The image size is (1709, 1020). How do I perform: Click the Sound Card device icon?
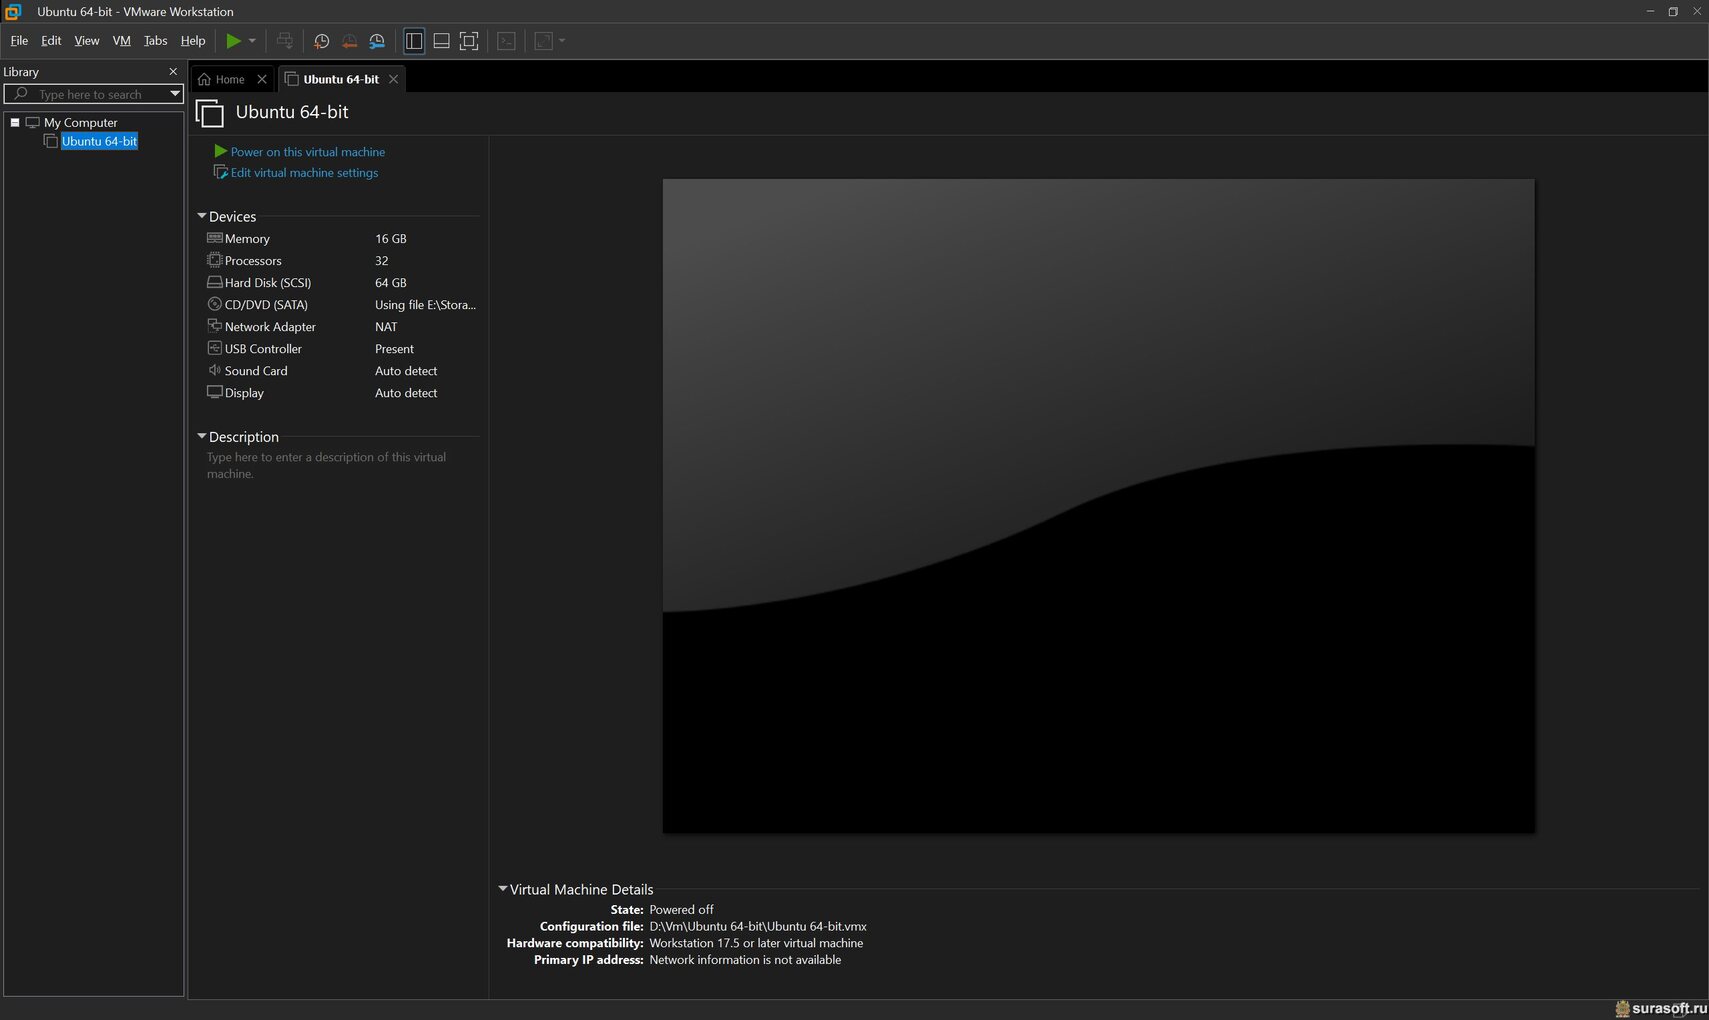pyautogui.click(x=214, y=370)
